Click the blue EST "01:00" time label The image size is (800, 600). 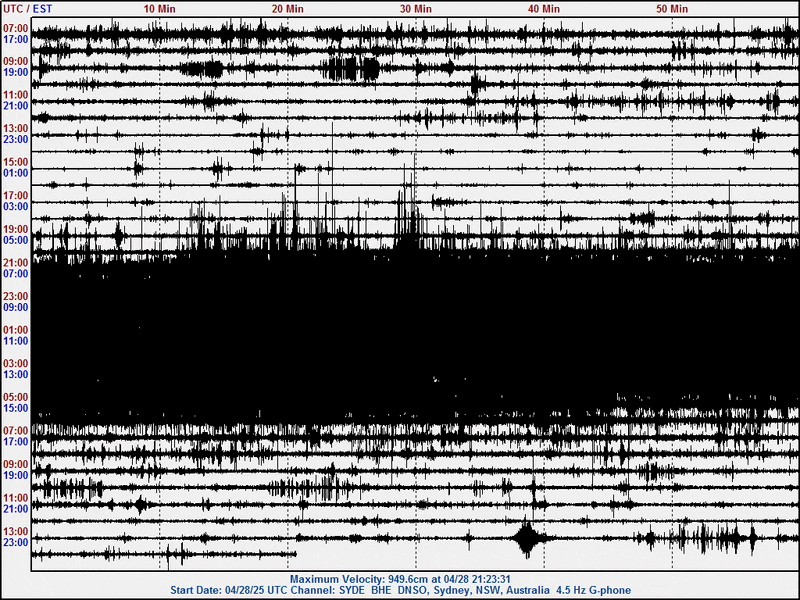[x=16, y=173]
